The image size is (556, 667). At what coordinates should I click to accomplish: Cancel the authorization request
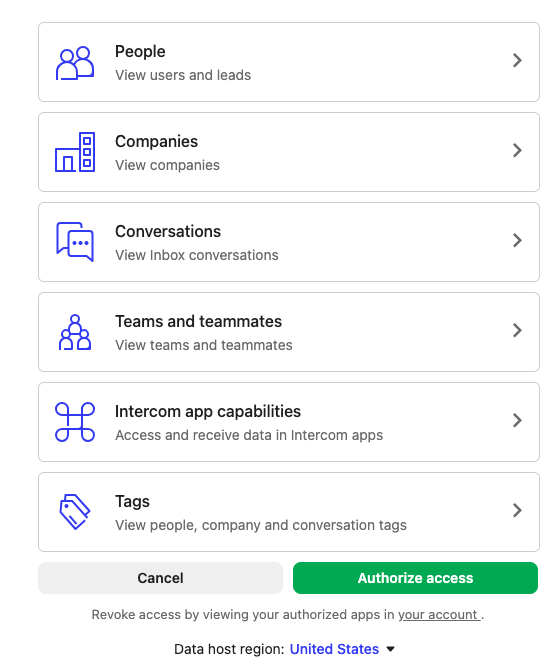click(x=160, y=578)
